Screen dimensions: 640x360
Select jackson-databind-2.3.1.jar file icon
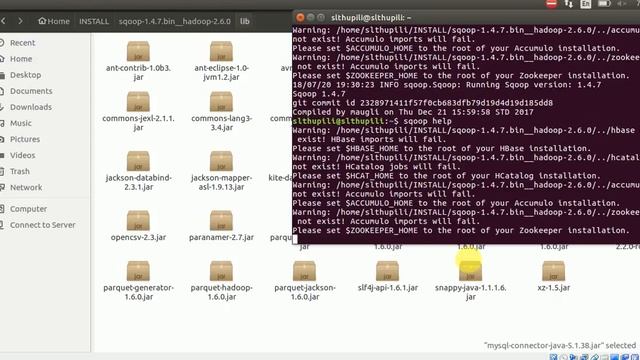[x=138, y=161]
